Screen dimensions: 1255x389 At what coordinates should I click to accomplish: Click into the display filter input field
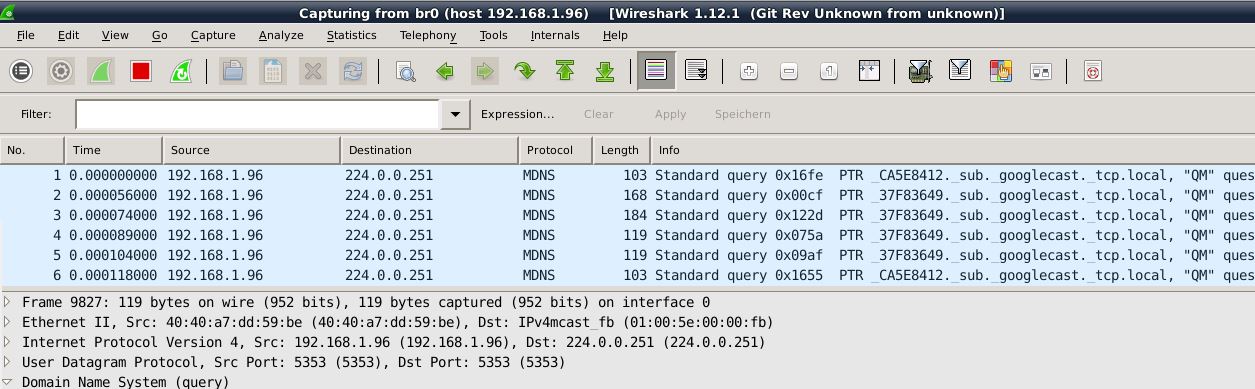coord(258,114)
